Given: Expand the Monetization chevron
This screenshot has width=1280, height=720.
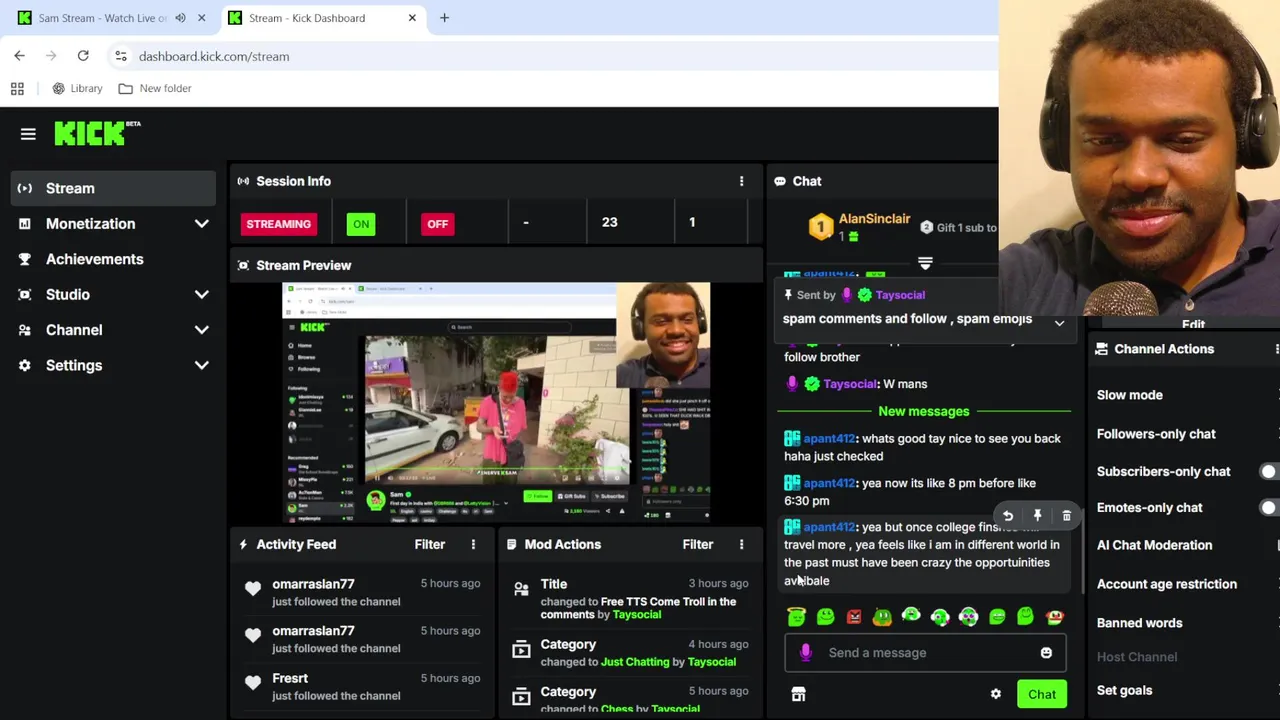Looking at the screenshot, I should tap(201, 224).
